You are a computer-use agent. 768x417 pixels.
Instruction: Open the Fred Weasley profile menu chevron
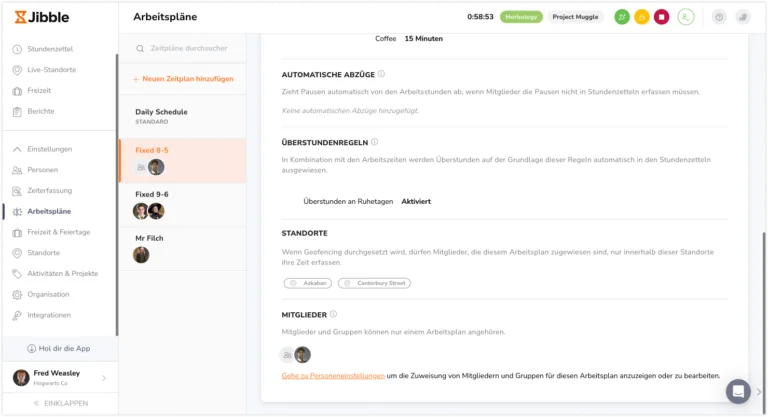[104, 378]
